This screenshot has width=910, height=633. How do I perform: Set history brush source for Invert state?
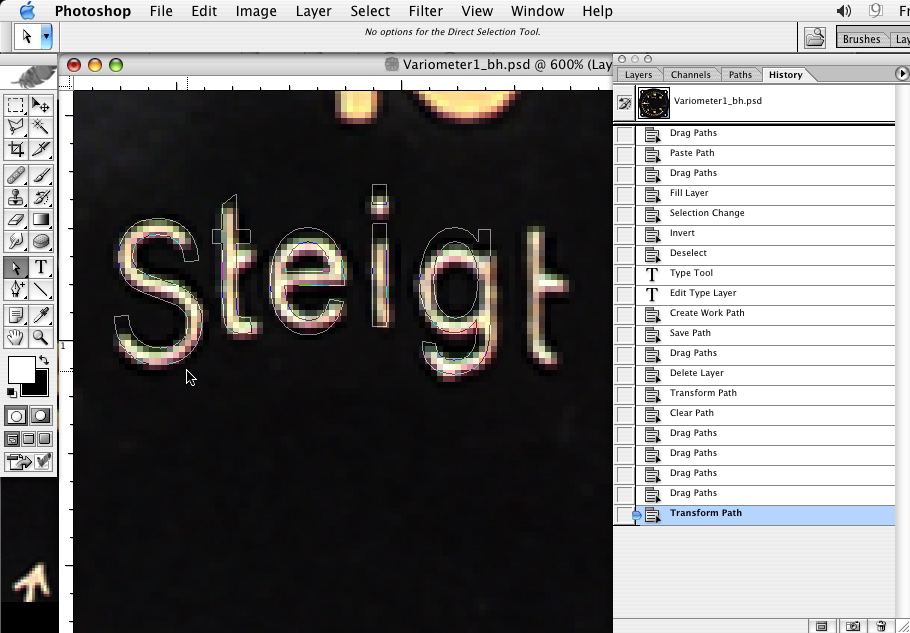click(x=625, y=234)
